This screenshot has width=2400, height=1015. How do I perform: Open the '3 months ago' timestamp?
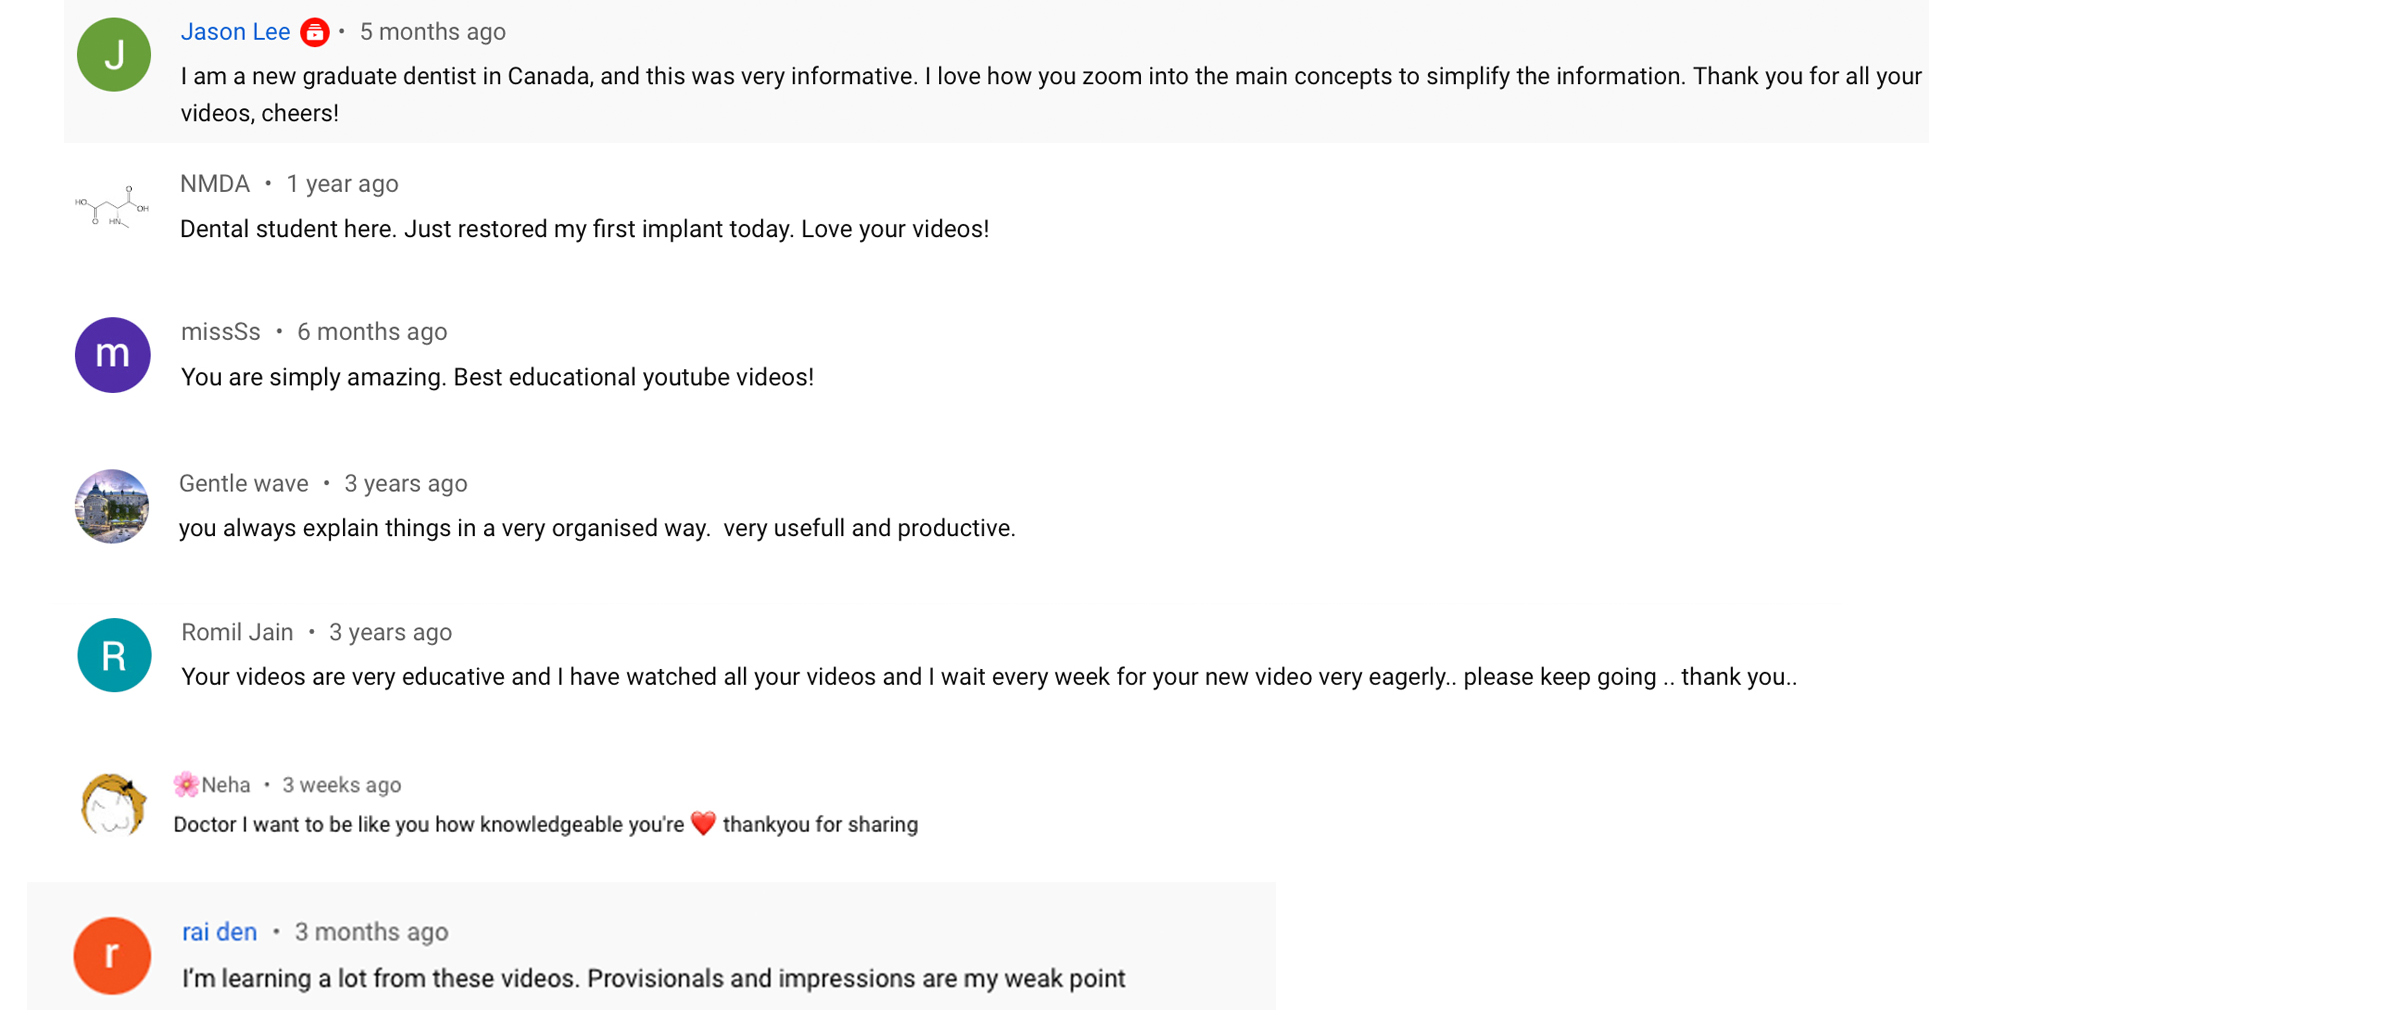point(371,932)
